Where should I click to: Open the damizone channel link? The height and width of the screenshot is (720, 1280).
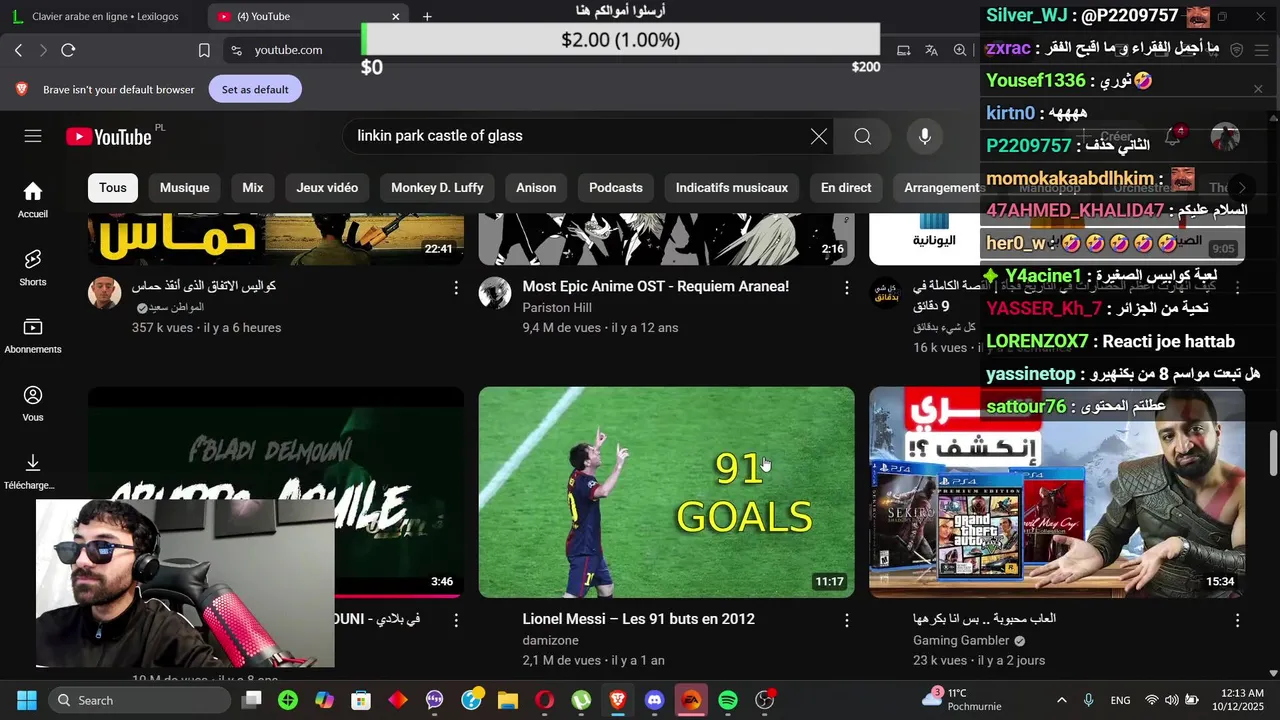pyautogui.click(x=550, y=640)
